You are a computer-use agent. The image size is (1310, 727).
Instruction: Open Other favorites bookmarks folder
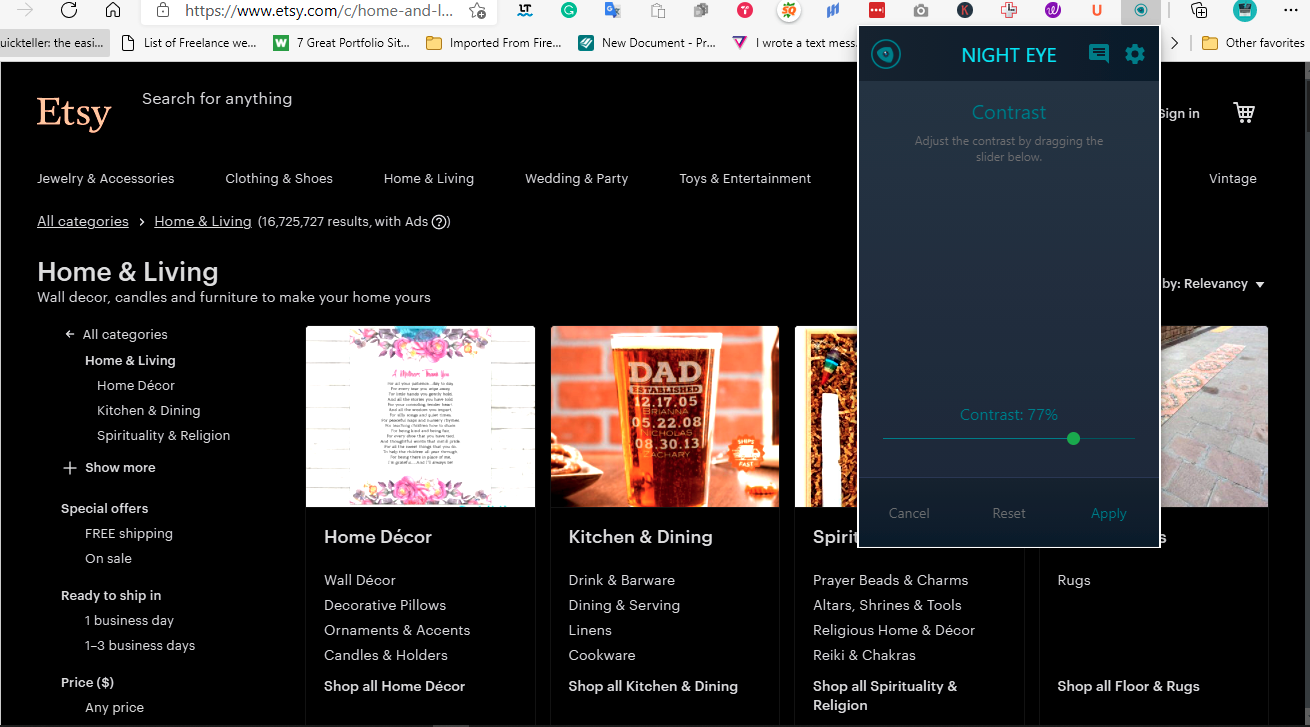pyautogui.click(x=1253, y=43)
